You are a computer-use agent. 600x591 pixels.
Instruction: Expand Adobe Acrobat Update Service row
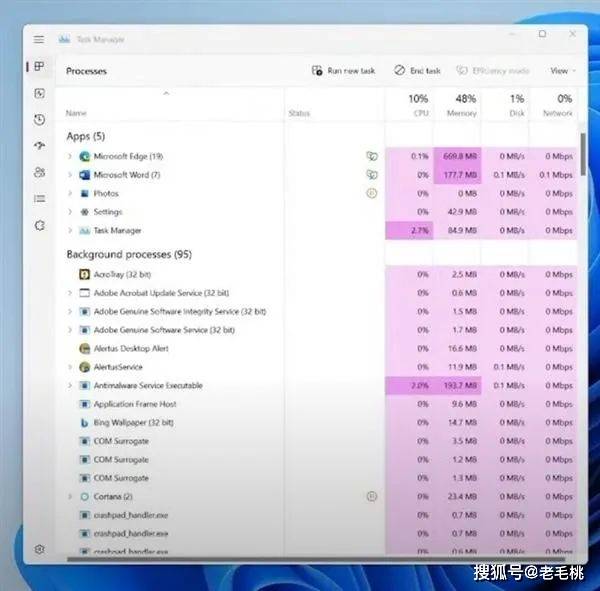(70, 293)
